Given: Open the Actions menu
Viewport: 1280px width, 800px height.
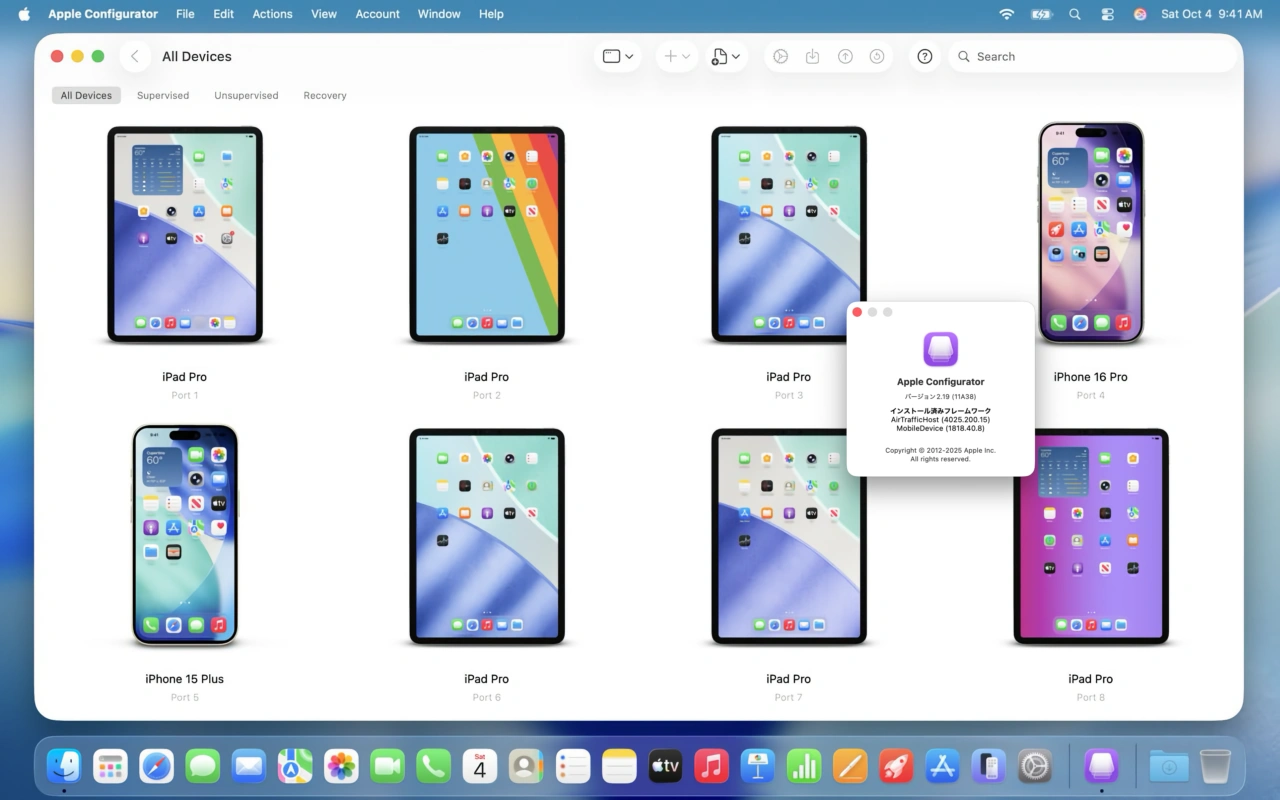Looking at the screenshot, I should (x=271, y=14).
